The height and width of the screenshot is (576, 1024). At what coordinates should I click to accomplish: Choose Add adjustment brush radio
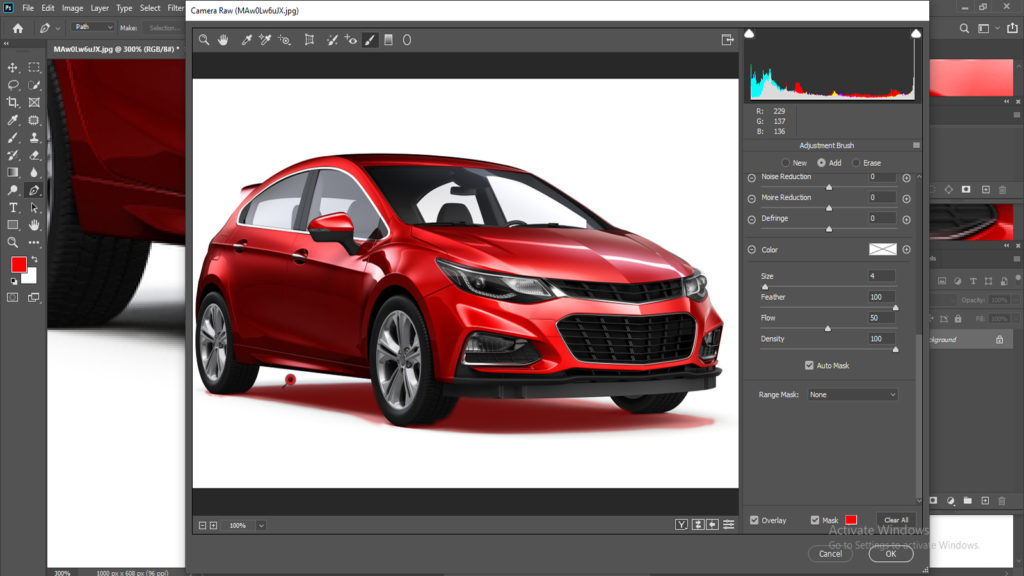(x=822, y=163)
